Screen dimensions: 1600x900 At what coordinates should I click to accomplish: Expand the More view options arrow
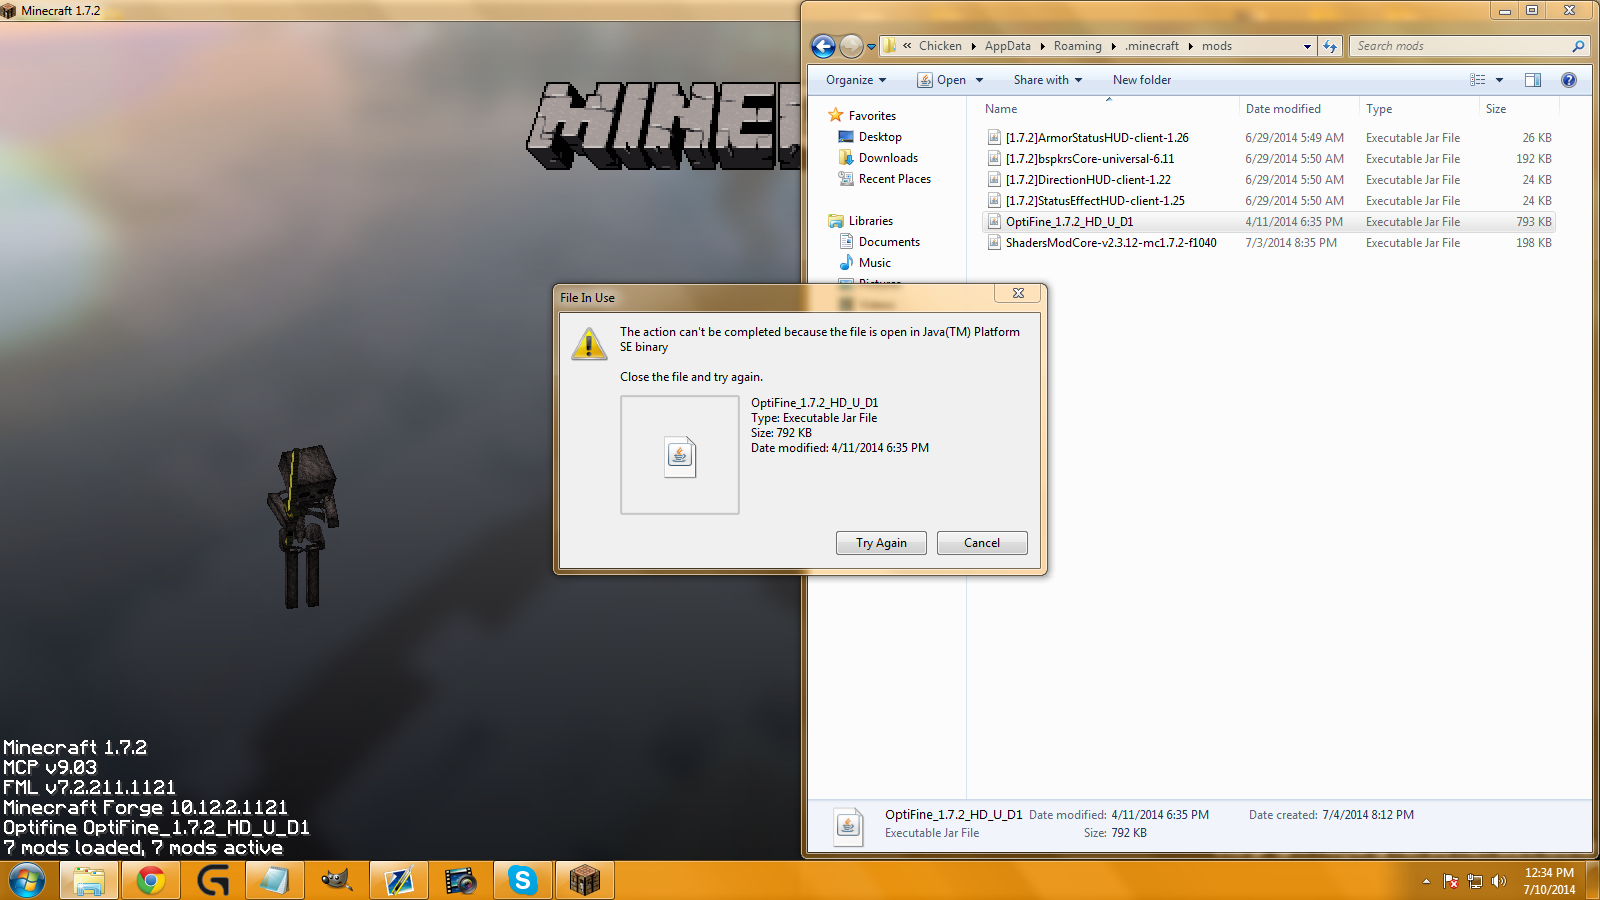click(1499, 80)
